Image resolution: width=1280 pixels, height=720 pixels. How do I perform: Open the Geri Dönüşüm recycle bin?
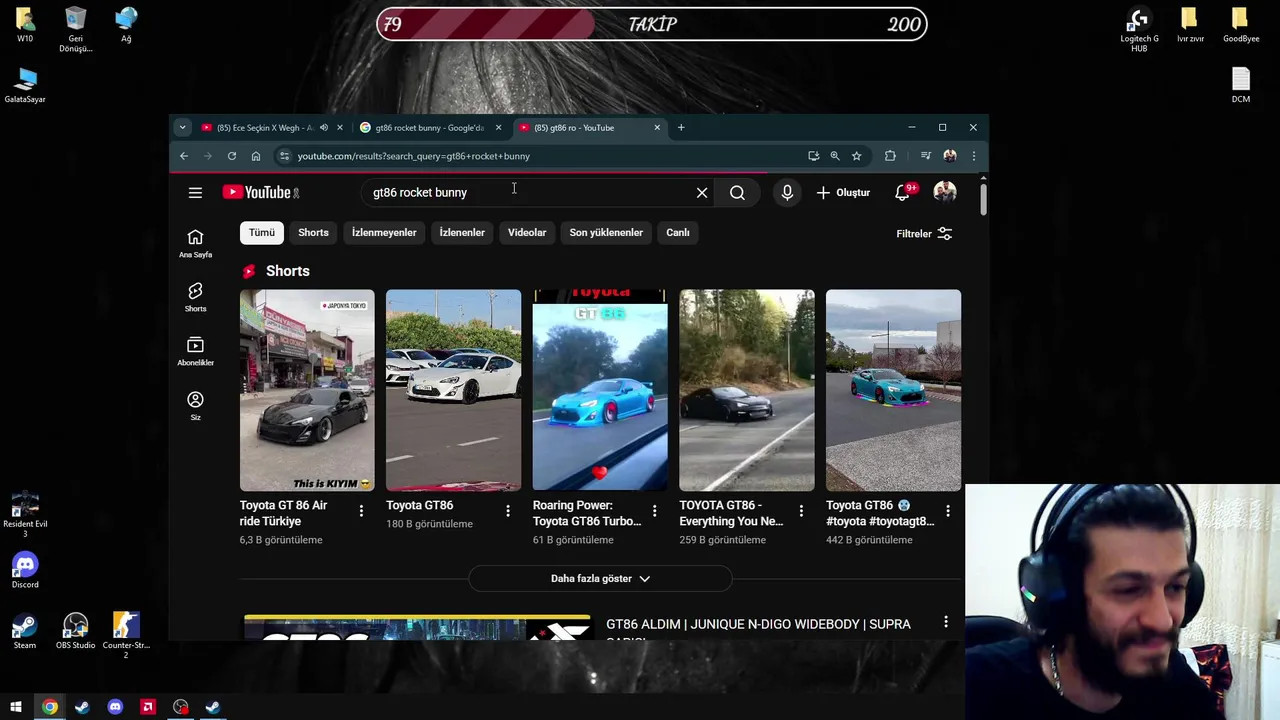[75, 30]
